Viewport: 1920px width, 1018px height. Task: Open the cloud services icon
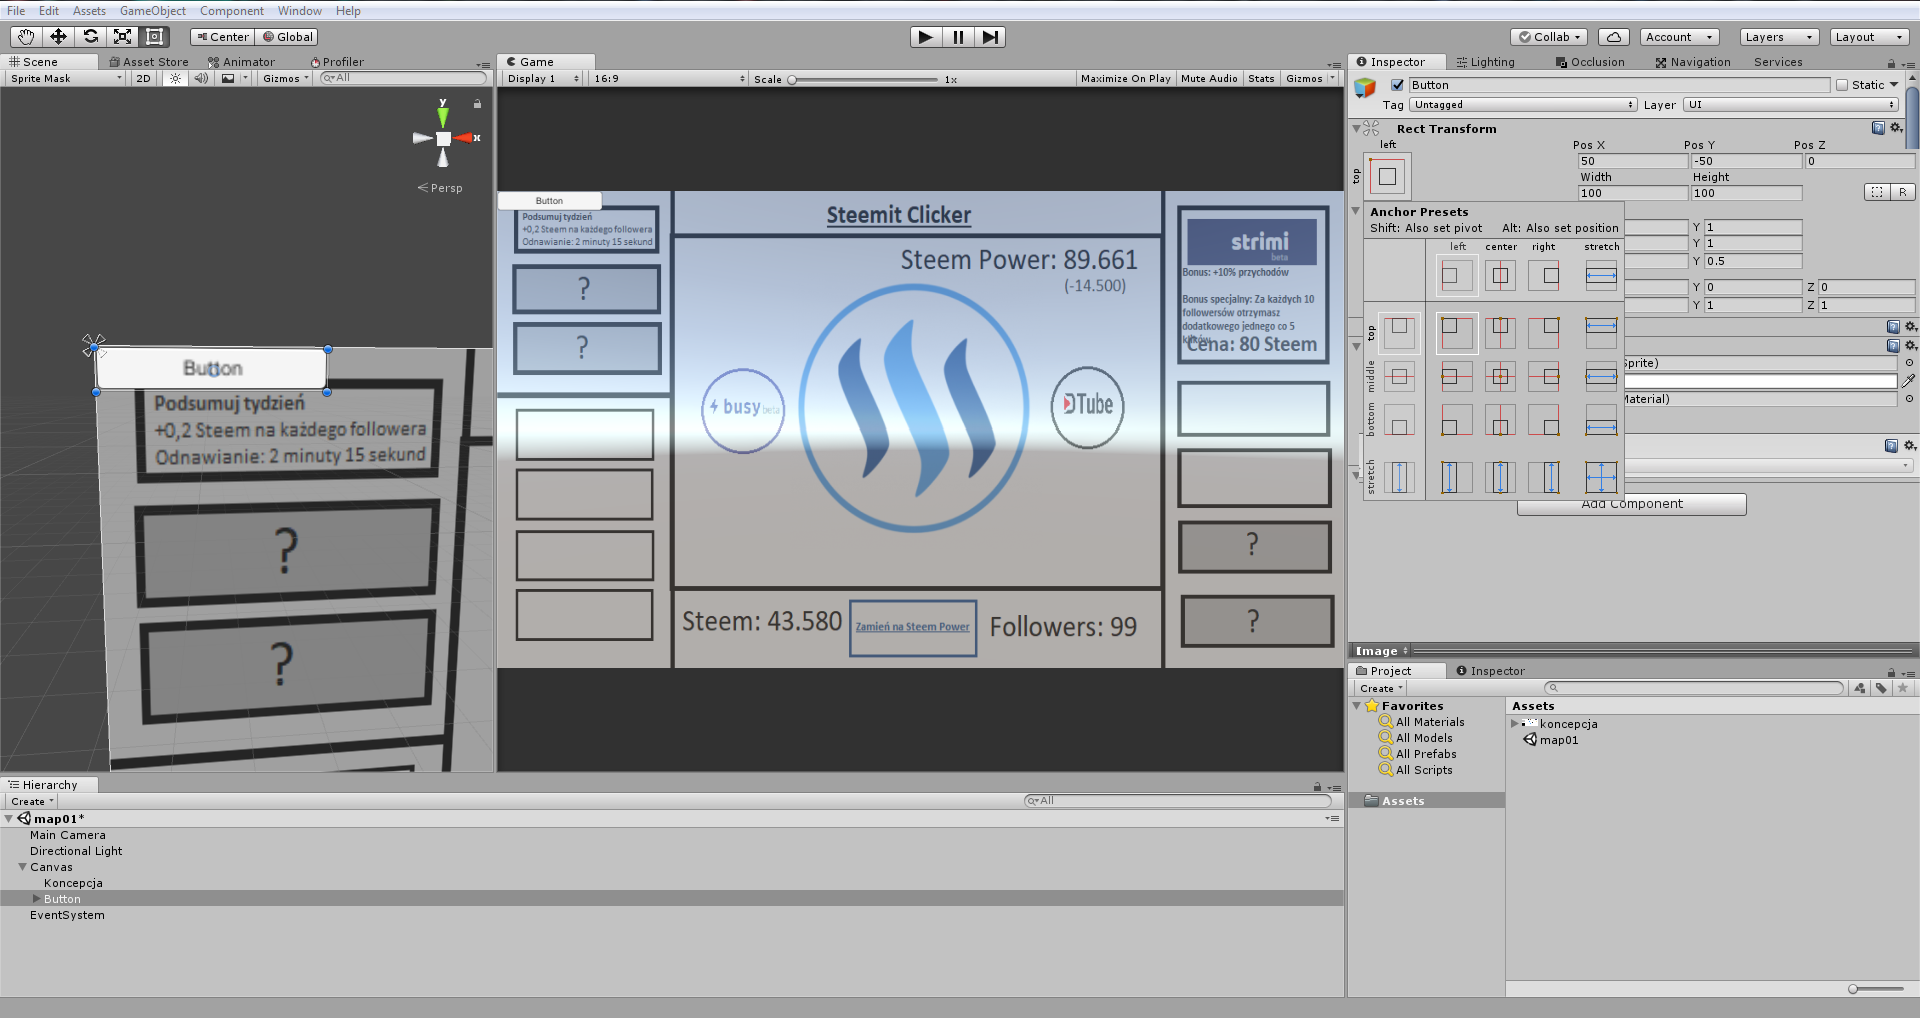(1614, 37)
